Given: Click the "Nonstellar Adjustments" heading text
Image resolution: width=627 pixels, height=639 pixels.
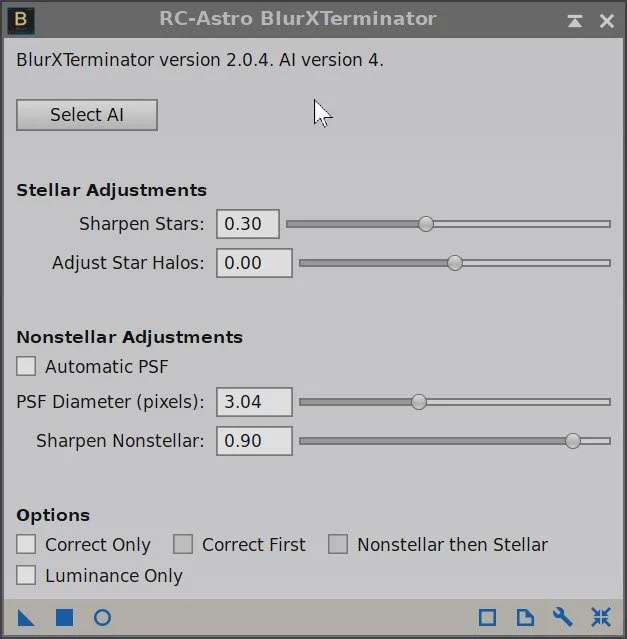Looking at the screenshot, I should pos(129,337).
